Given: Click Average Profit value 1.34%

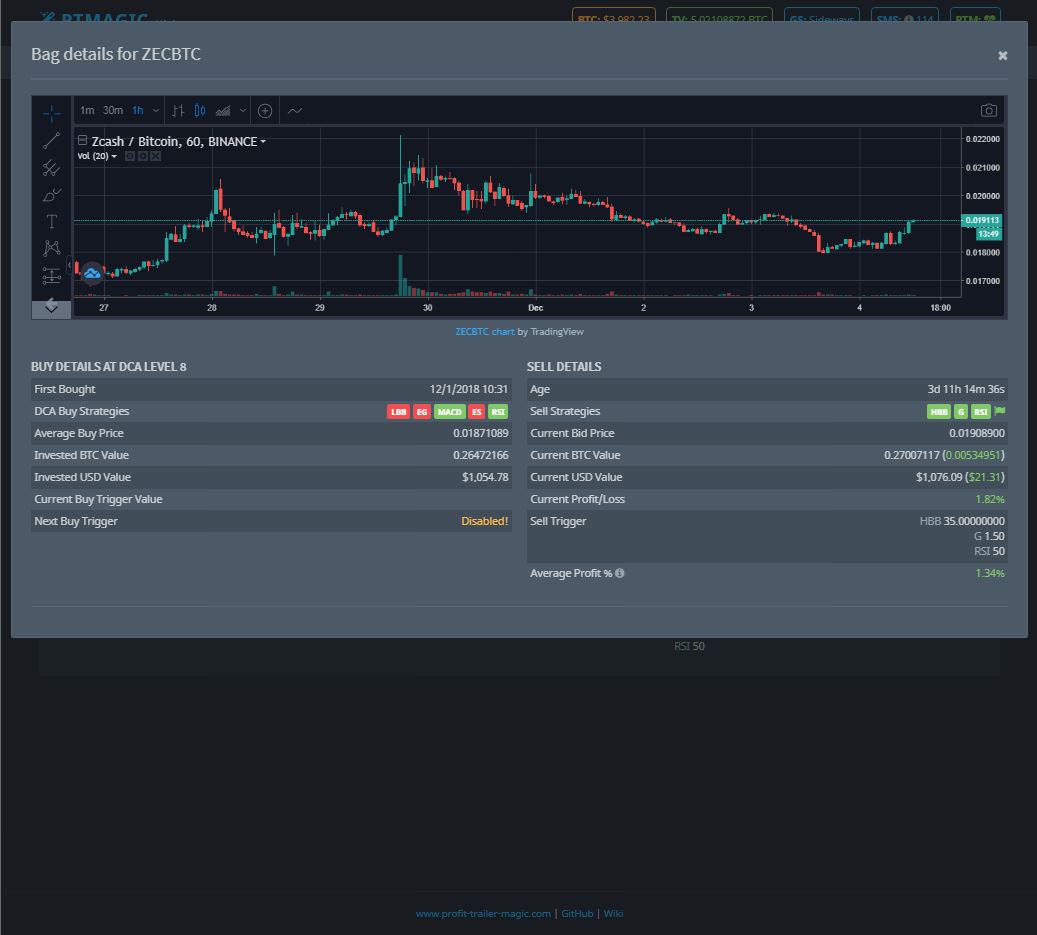Looking at the screenshot, I should click(x=990, y=573).
